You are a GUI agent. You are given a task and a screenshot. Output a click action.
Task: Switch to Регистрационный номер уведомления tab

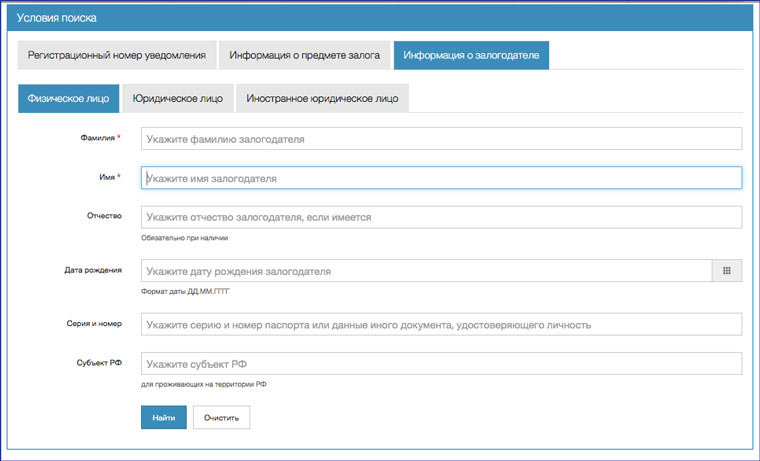[x=117, y=55]
